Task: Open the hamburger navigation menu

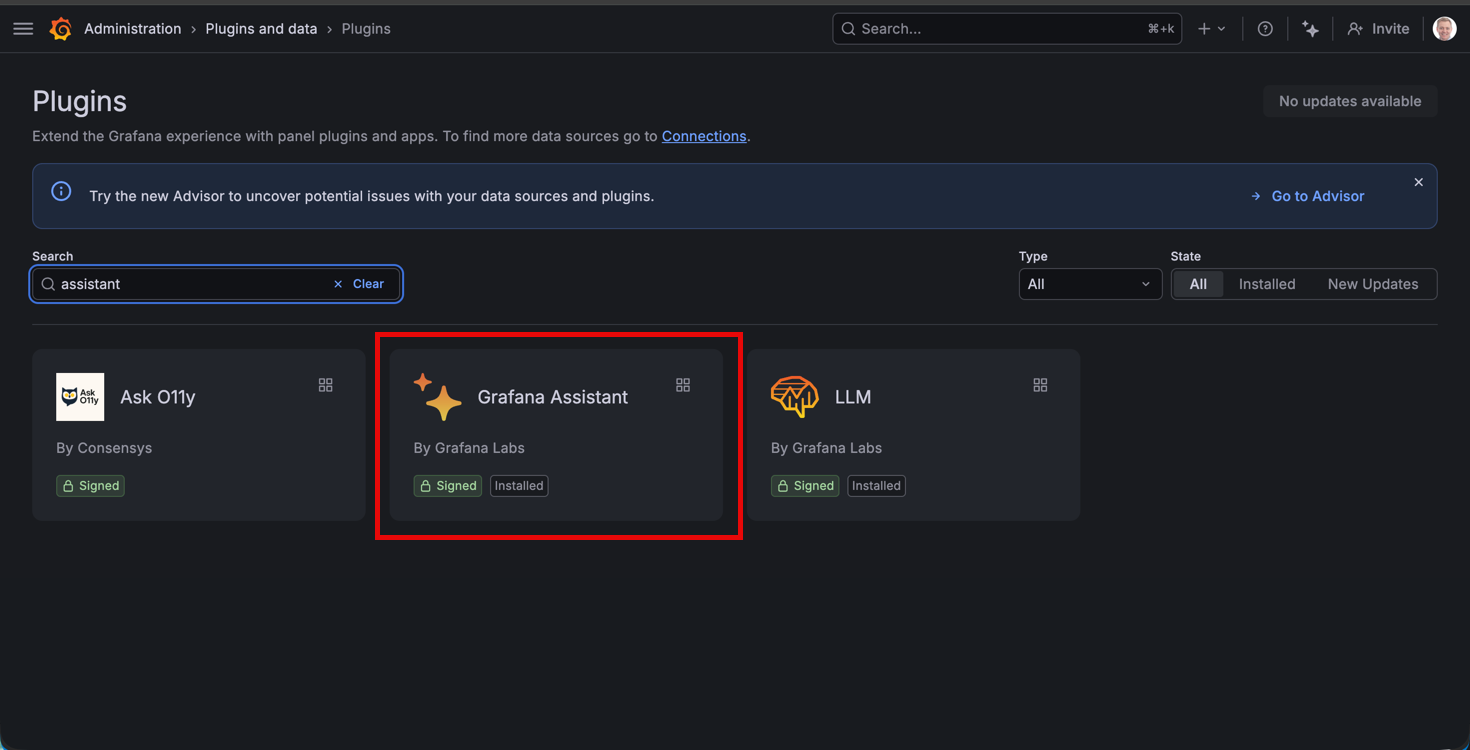Action: 23,29
